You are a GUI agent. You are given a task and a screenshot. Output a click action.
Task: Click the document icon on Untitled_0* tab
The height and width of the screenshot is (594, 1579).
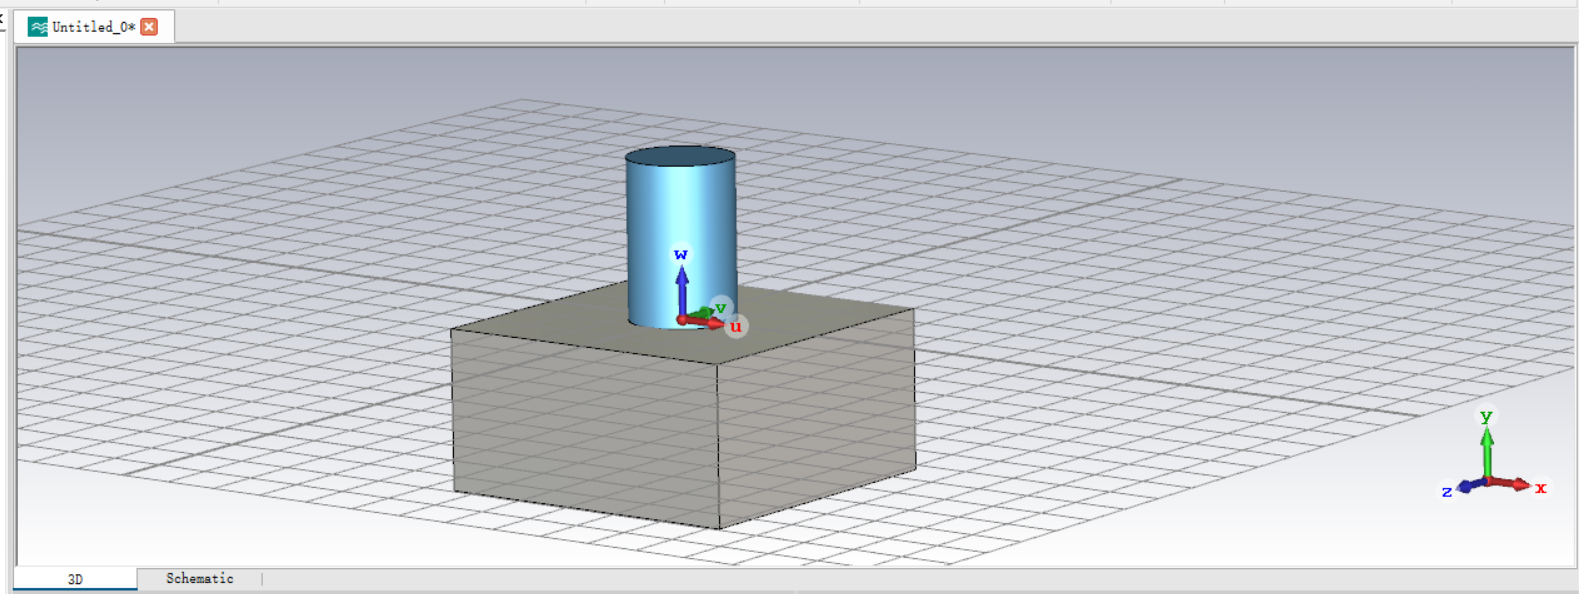tap(38, 27)
